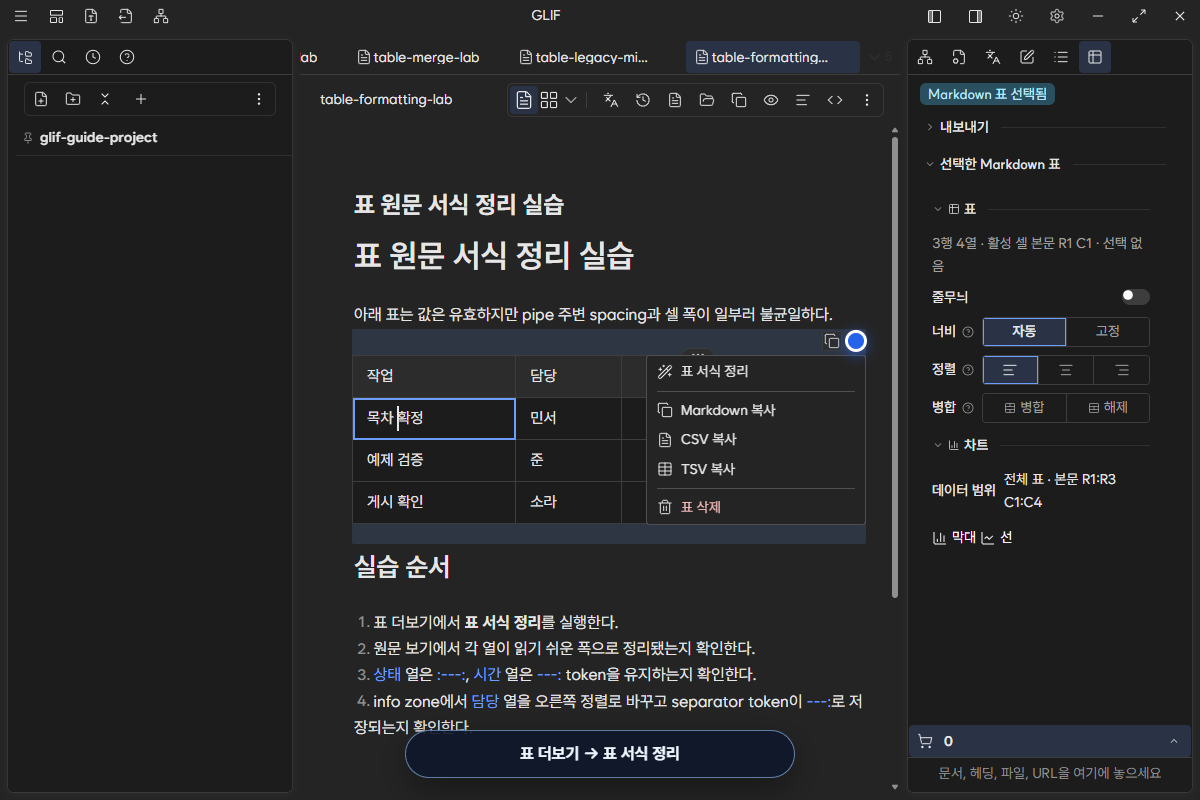Switch the light/dark theme
Image resolution: width=1200 pixels, height=800 pixels.
[1016, 16]
